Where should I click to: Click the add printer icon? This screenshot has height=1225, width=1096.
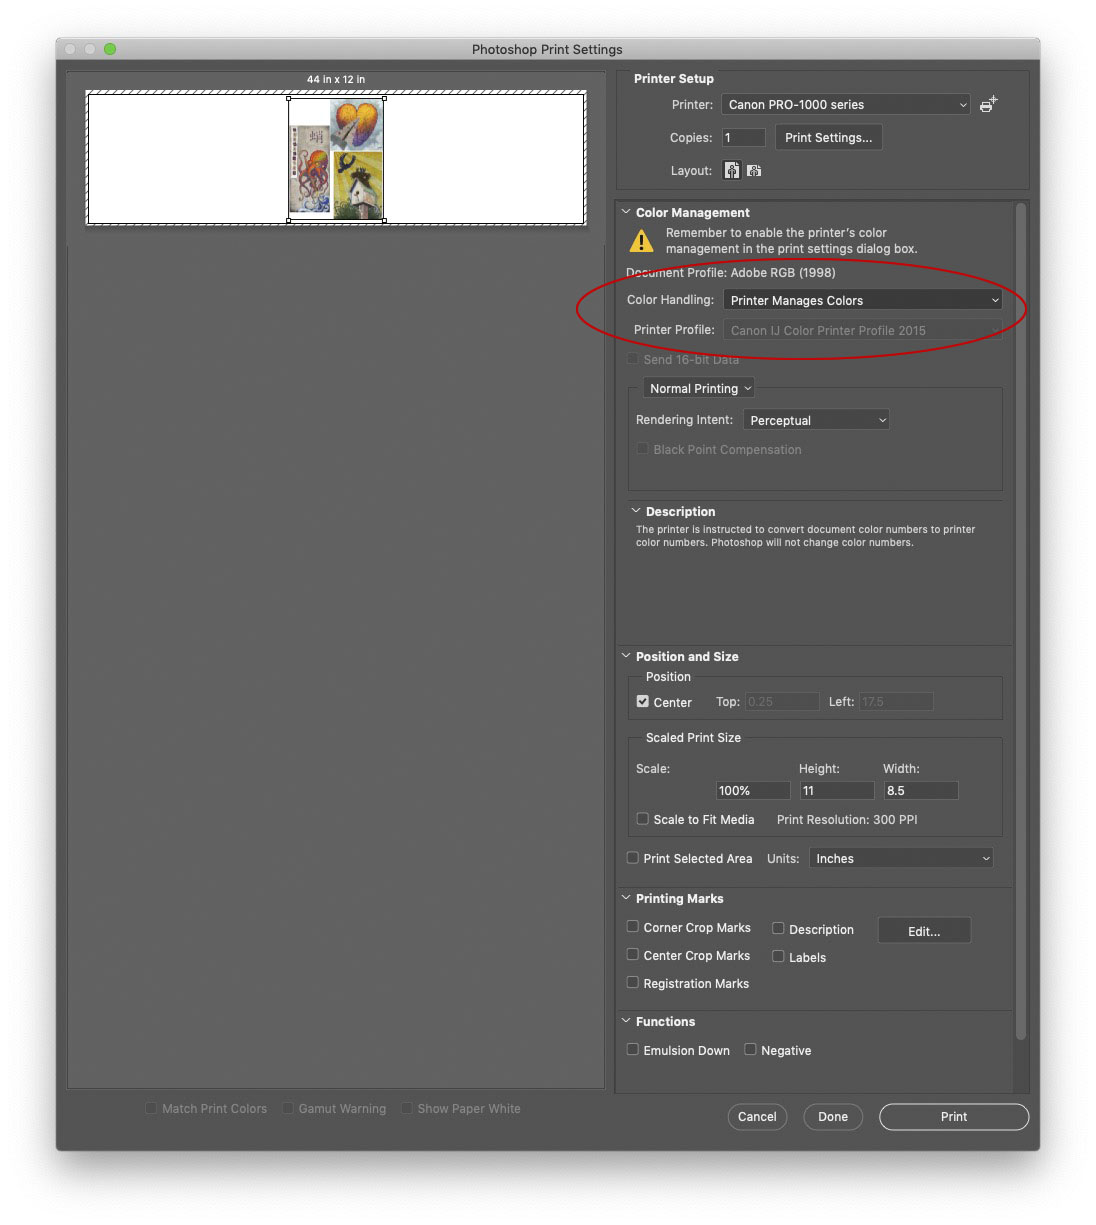[988, 104]
